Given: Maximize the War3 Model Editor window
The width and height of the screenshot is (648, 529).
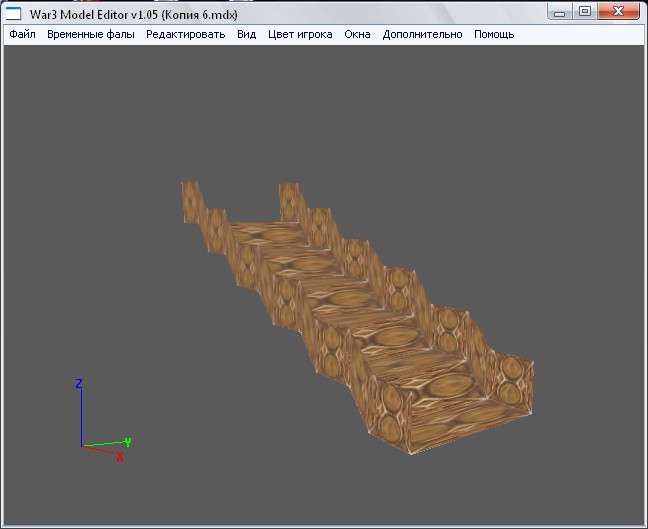Looking at the screenshot, I should point(585,11).
